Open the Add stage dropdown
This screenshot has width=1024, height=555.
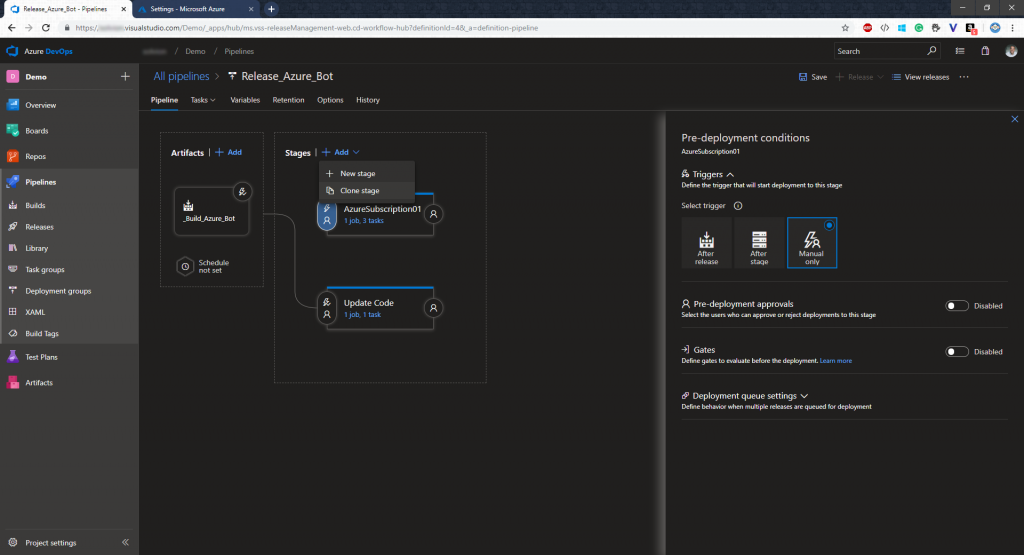click(x=340, y=152)
